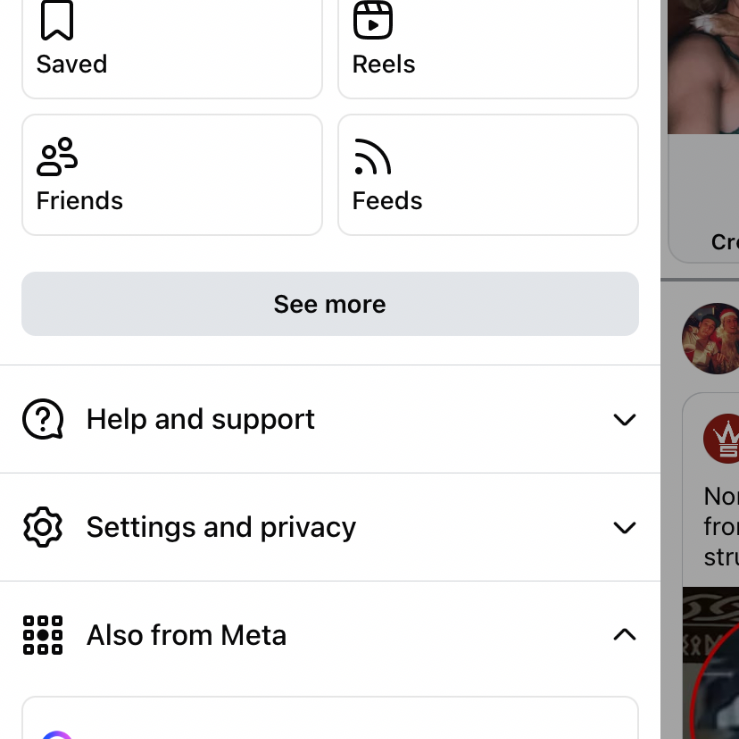Click the Settings gear icon
Screen dimensions: 739x739
[x=43, y=527]
